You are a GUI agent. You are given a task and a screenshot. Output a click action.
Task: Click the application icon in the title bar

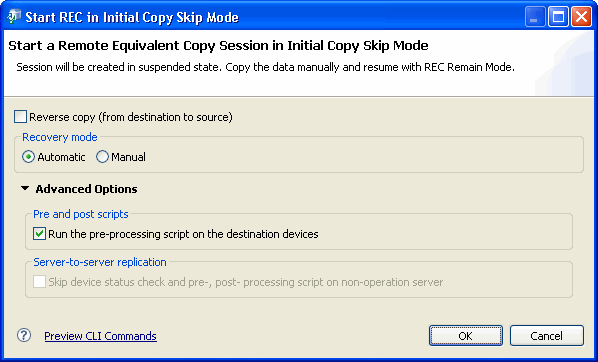point(14,17)
